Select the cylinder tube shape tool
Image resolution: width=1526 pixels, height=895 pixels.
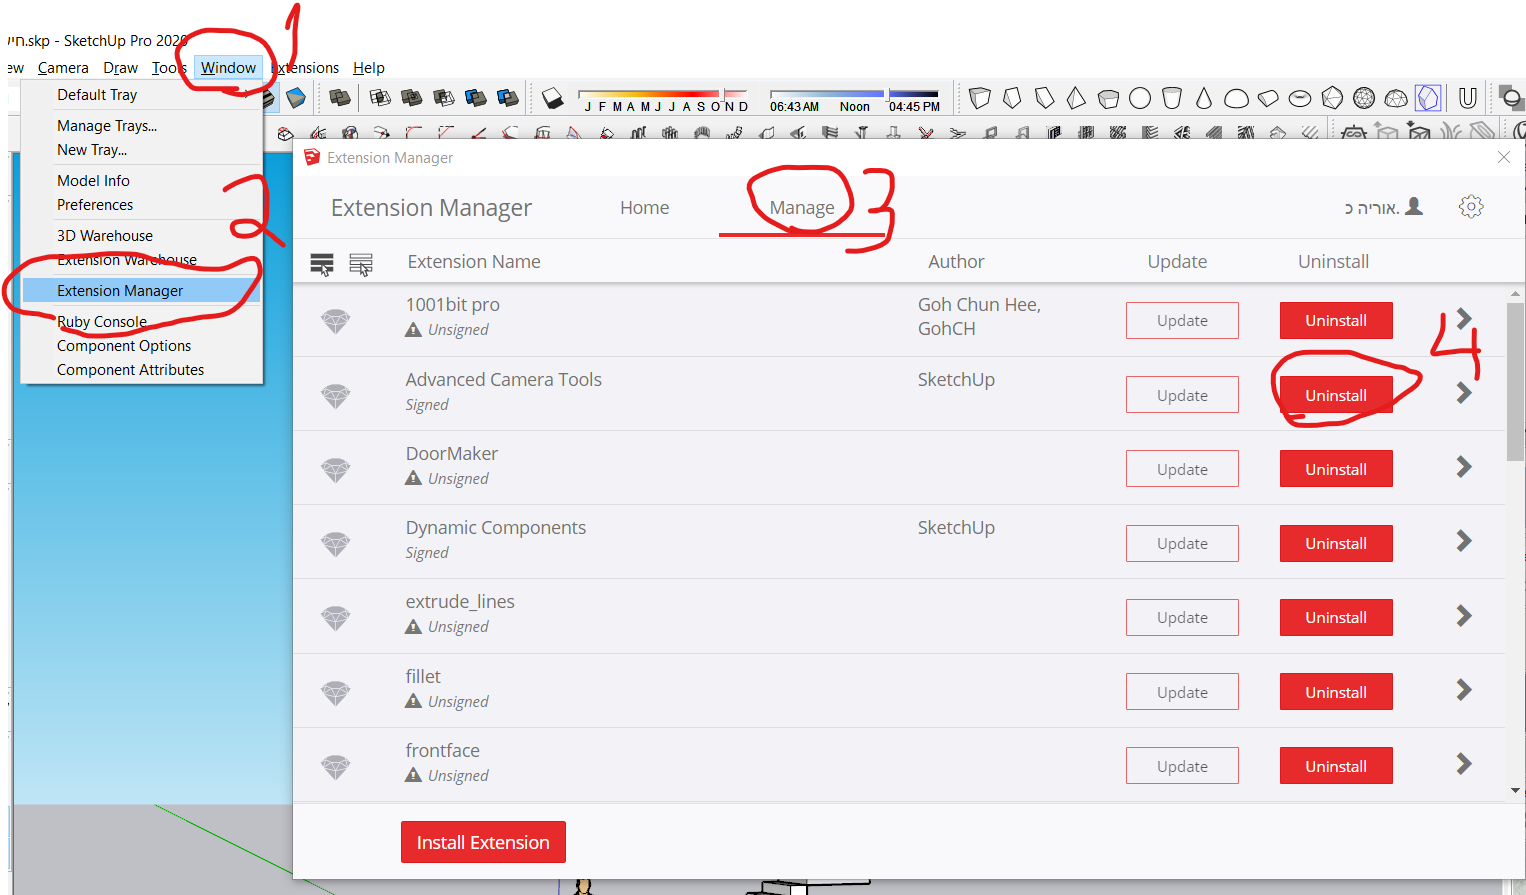pyautogui.click(x=1172, y=98)
